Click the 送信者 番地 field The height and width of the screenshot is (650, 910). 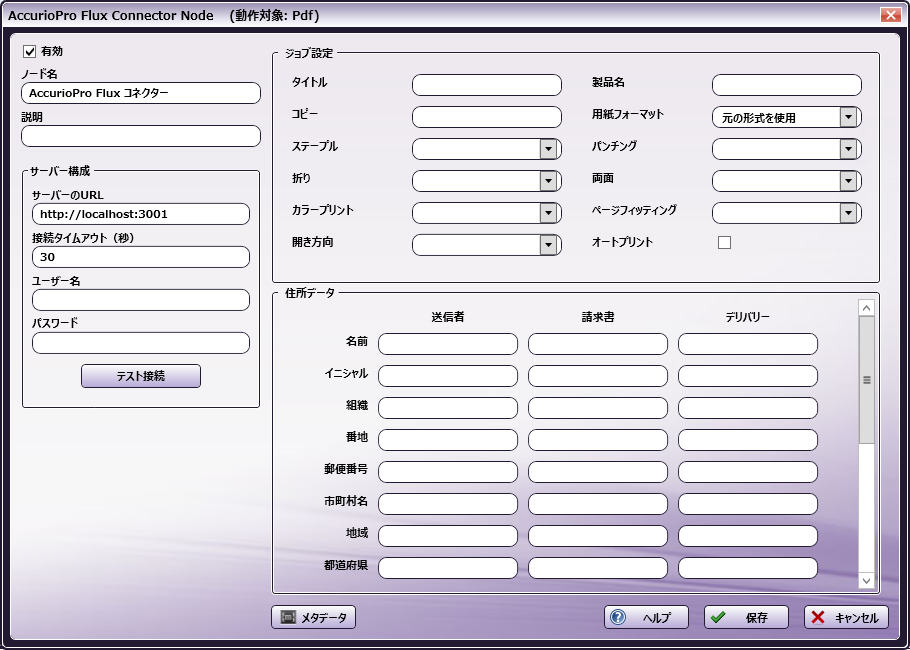coord(448,440)
